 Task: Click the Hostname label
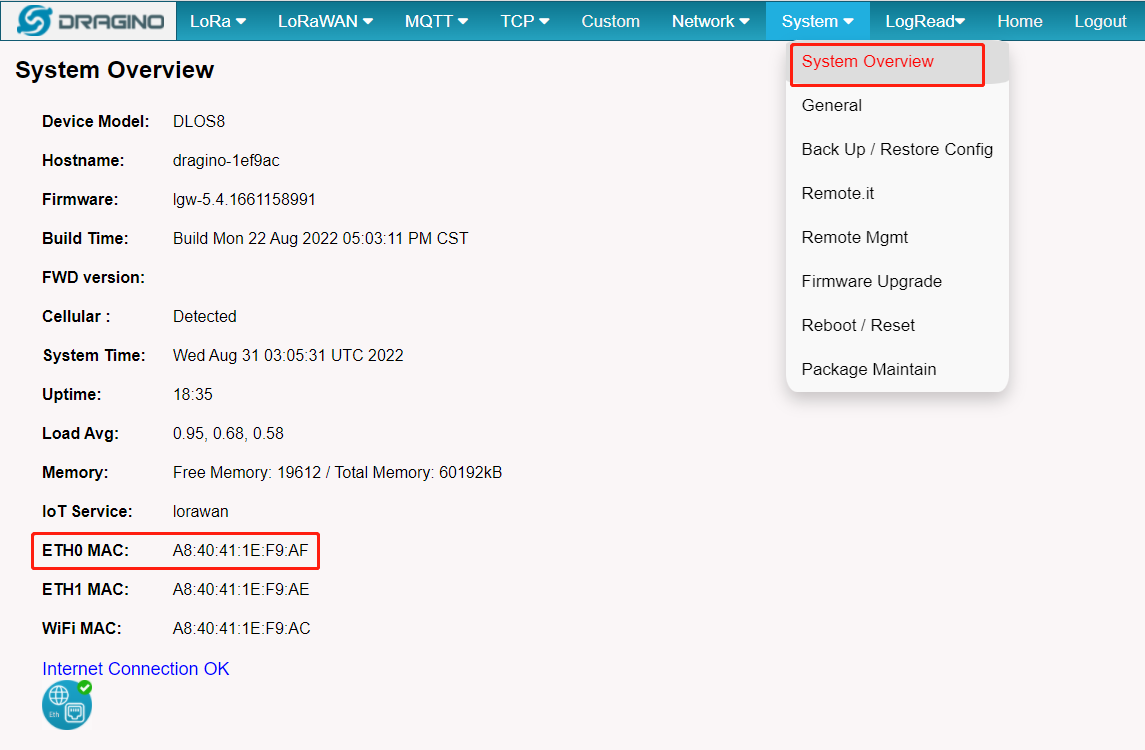pyautogui.click(x=83, y=161)
